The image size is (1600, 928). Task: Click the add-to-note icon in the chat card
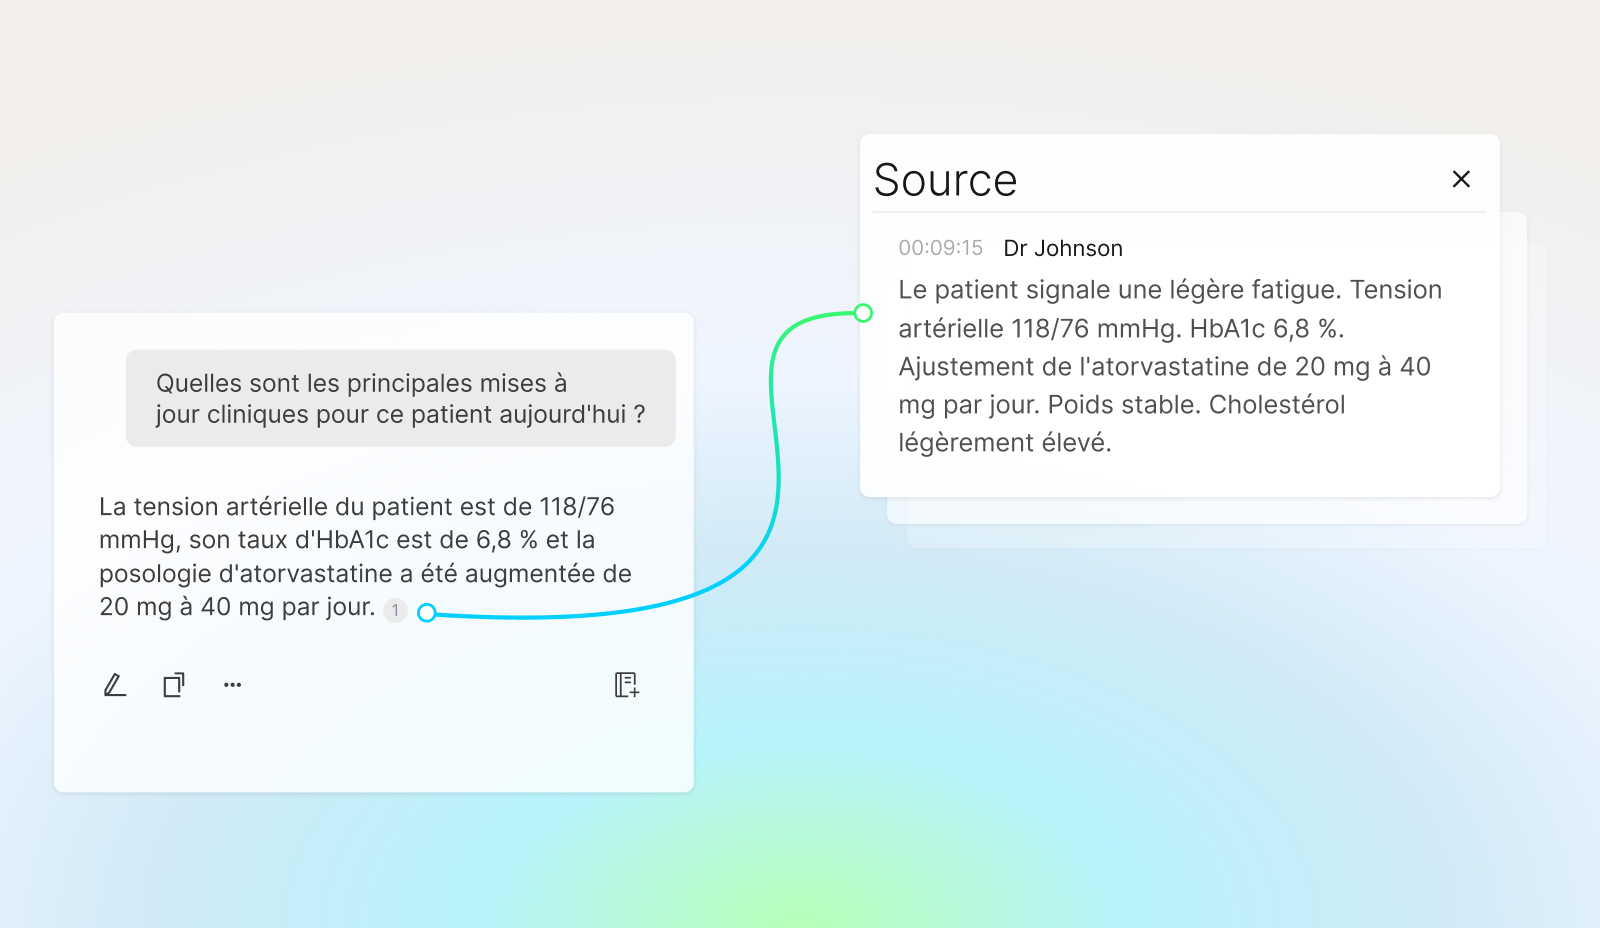[627, 685]
